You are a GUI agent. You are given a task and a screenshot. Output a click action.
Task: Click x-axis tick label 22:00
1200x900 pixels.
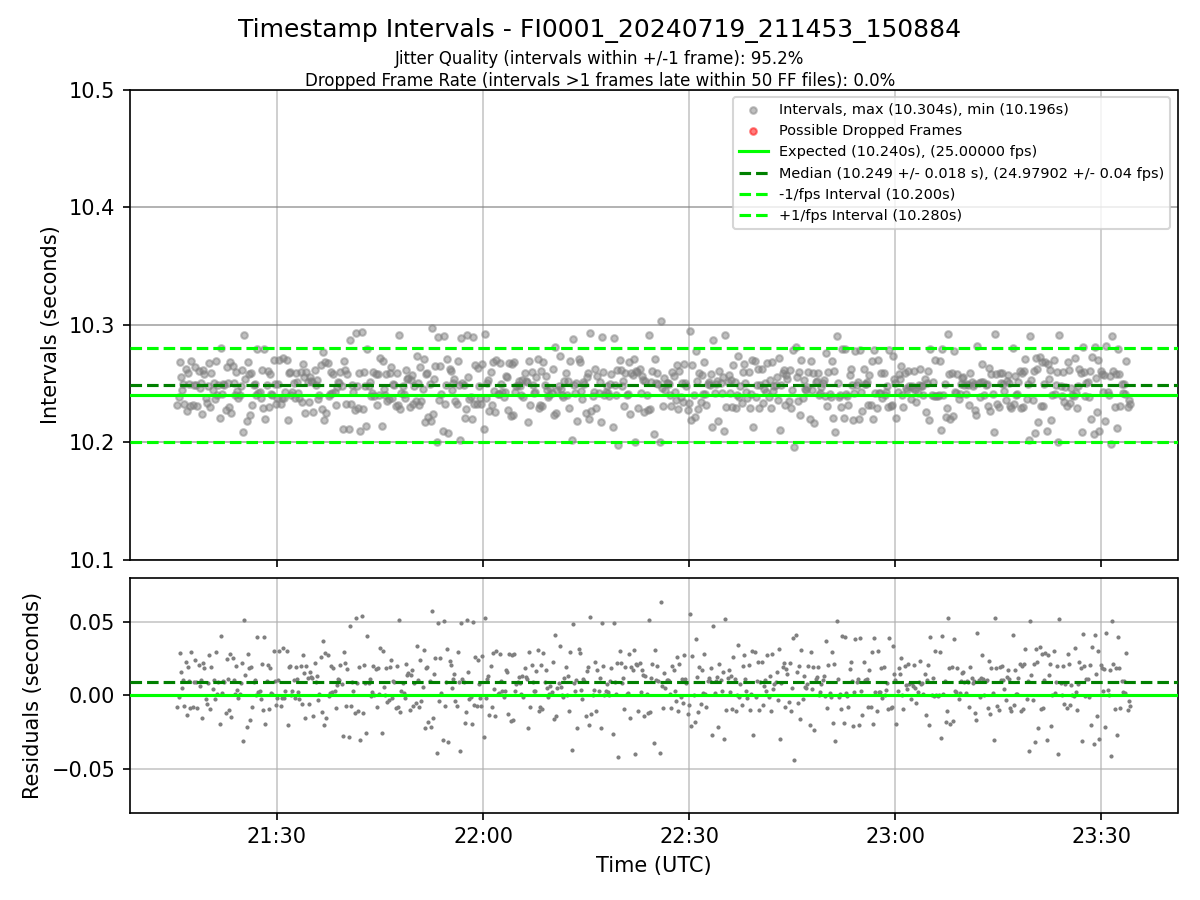click(x=483, y=835)
